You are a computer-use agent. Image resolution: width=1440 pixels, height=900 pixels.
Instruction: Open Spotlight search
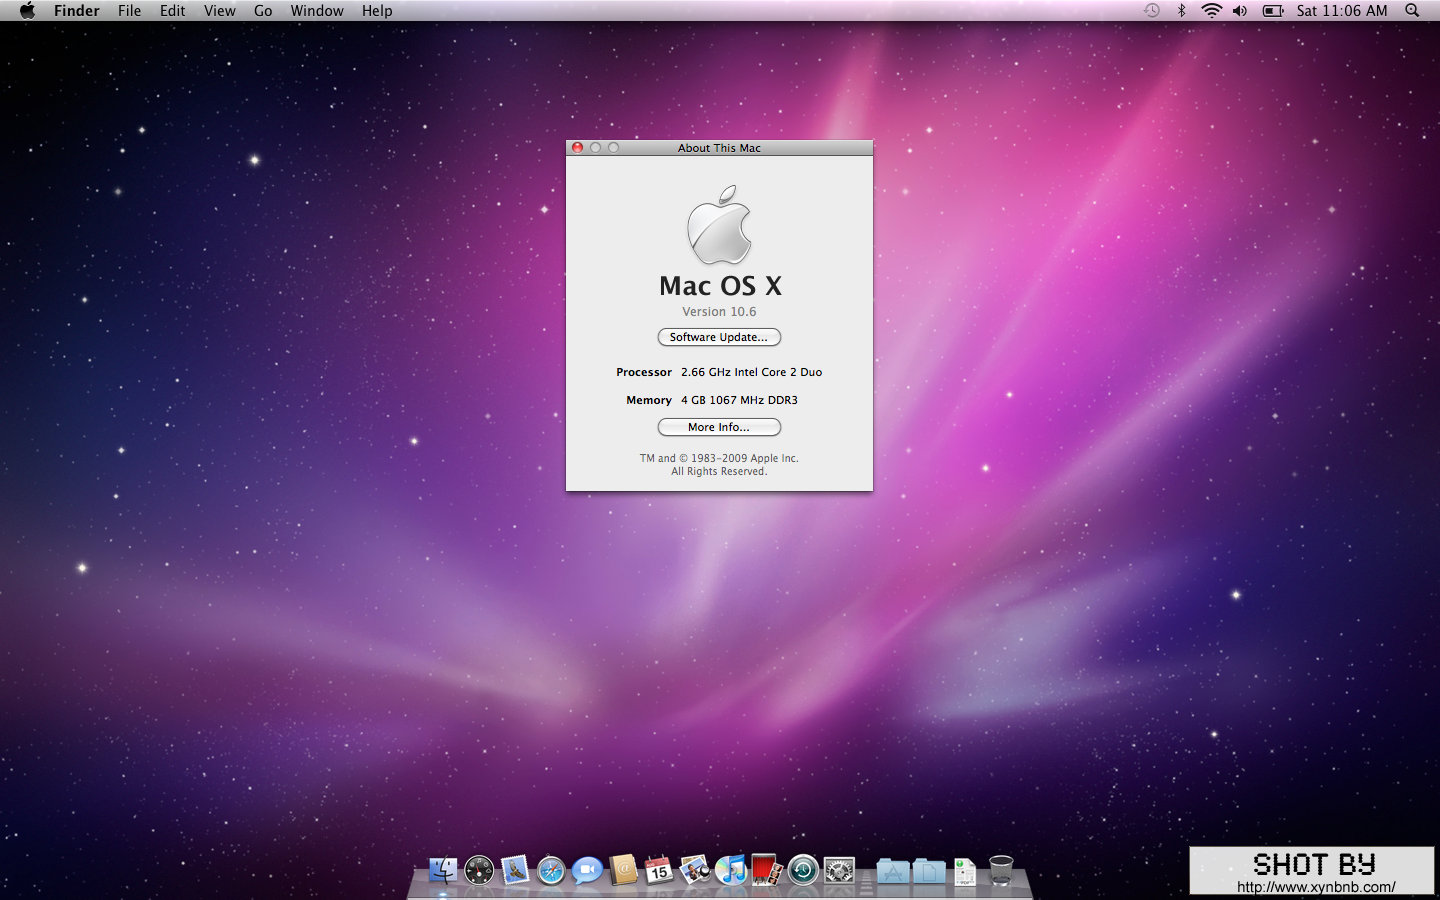[1412, 11]
